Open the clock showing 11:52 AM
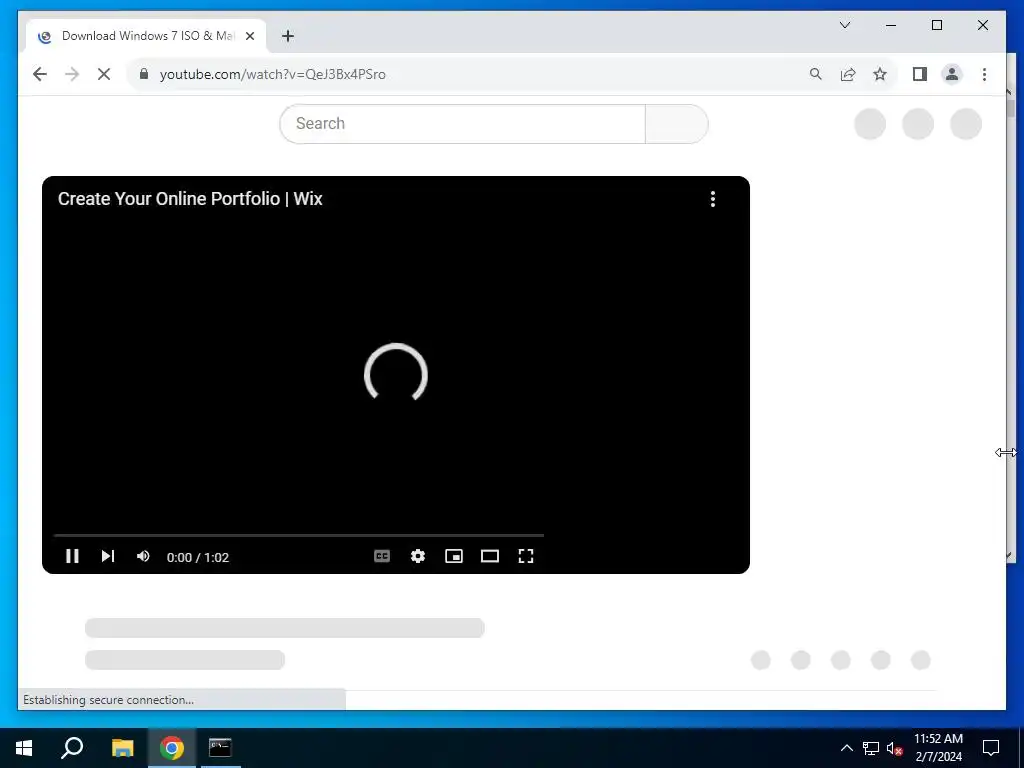Image resolution: width=1024 pixels, height=768 pixels. click(938, 748)
